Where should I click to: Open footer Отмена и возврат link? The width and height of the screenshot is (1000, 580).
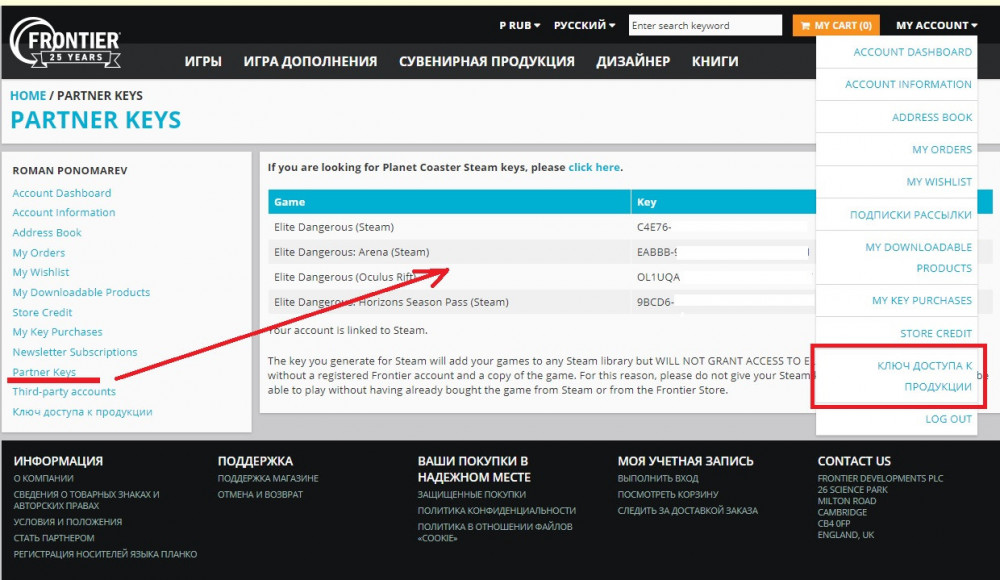click(260, 494)
